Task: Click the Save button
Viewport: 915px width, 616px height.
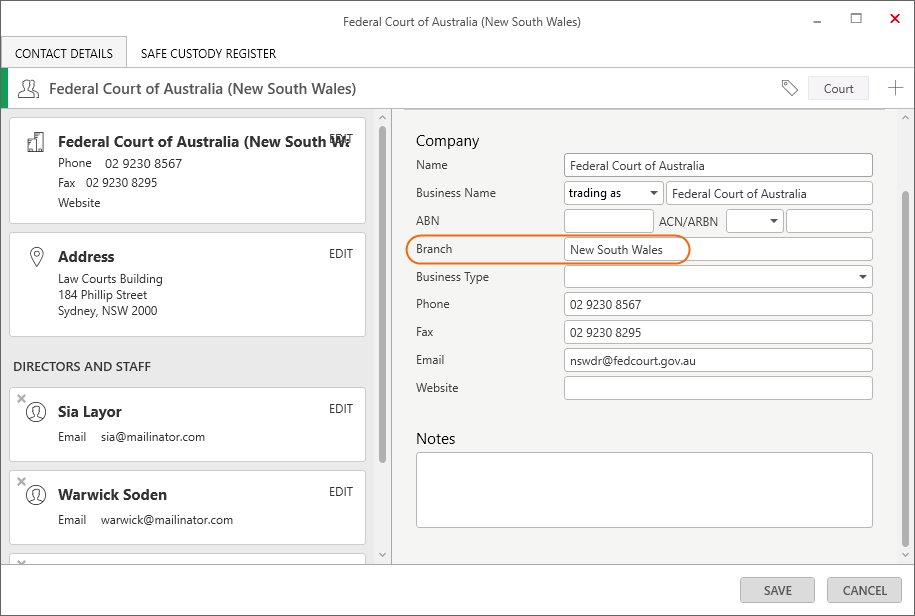Action: (x=777, y=590)
